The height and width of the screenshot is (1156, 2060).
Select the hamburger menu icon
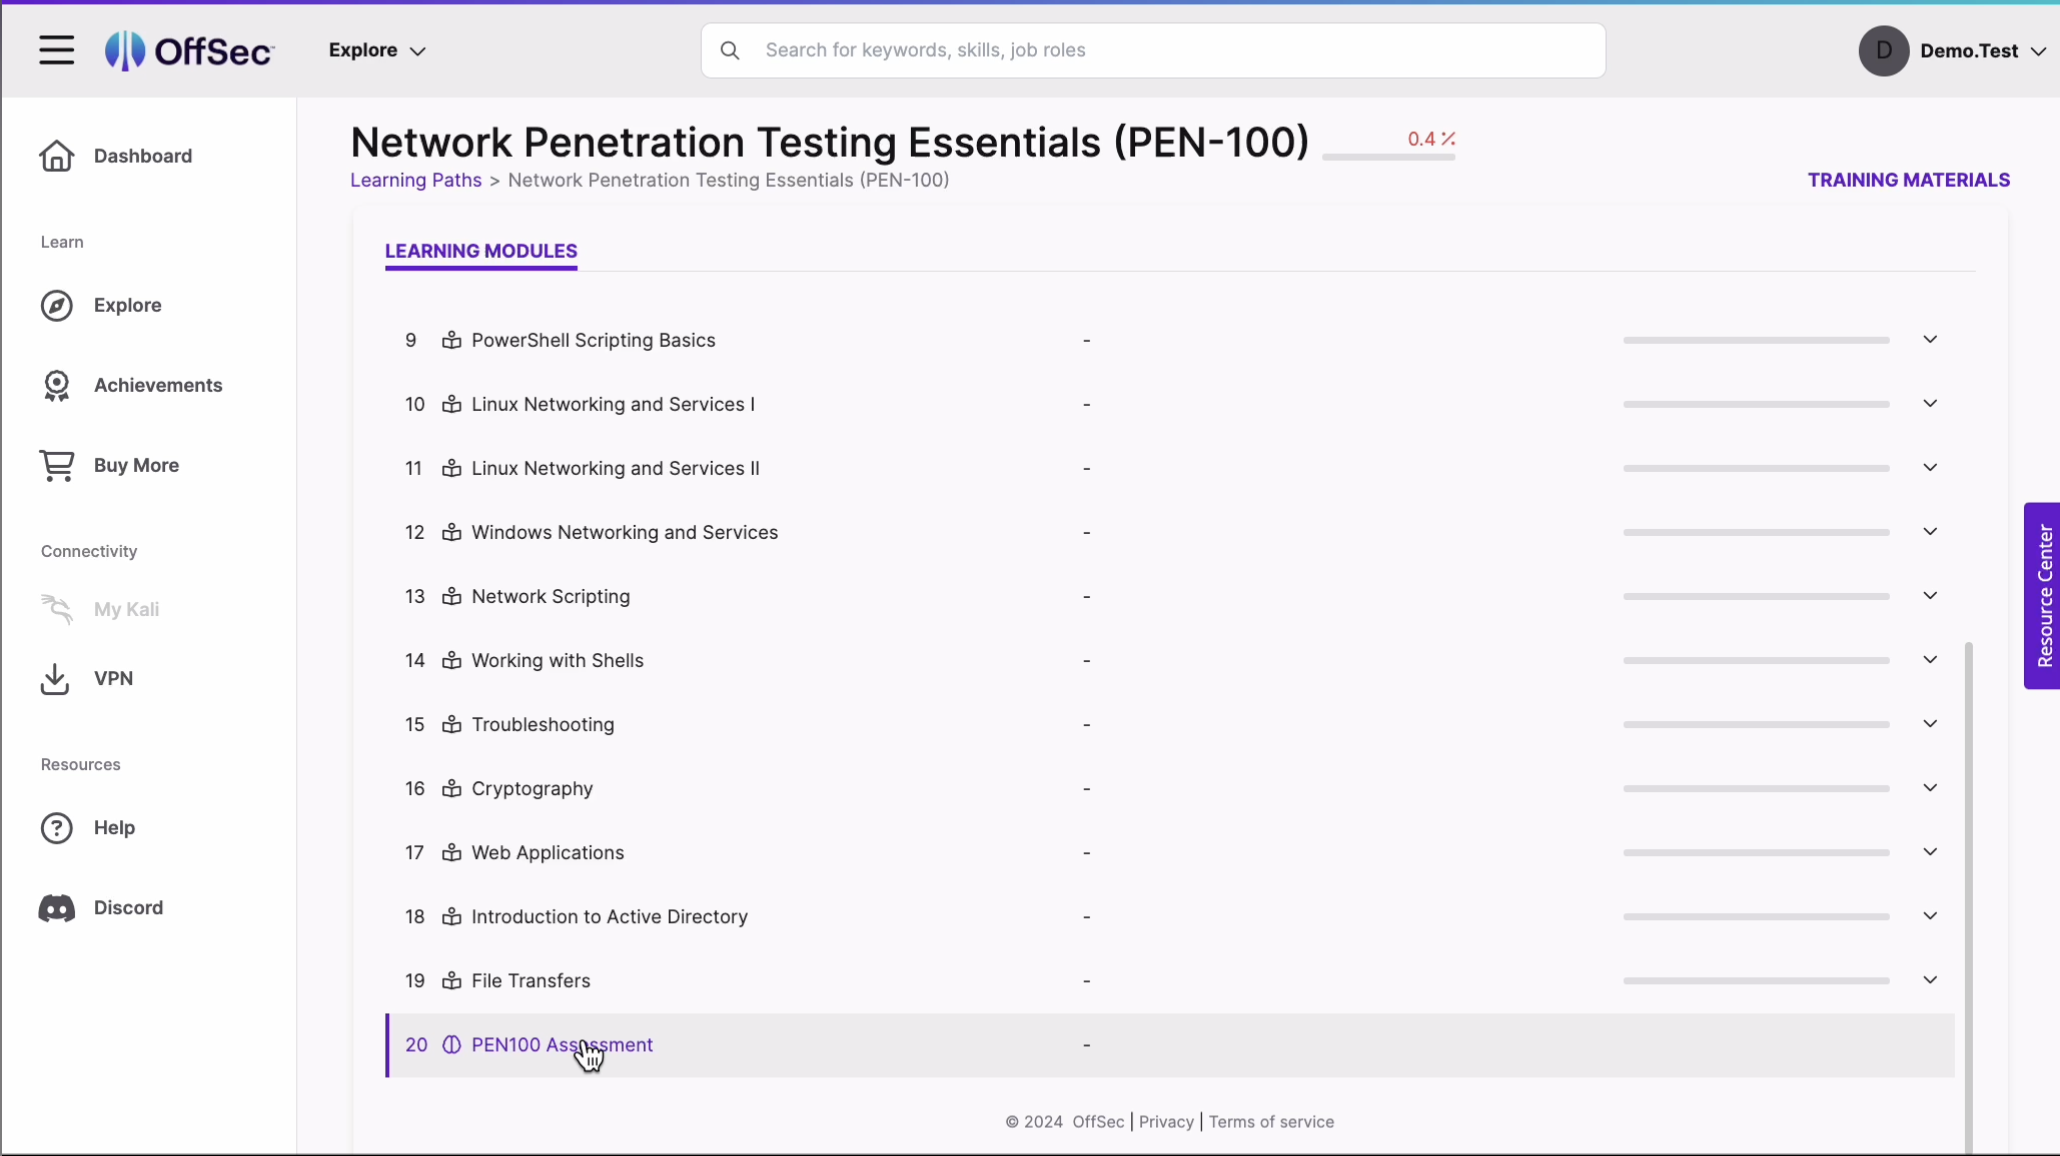tap(56, 50)
